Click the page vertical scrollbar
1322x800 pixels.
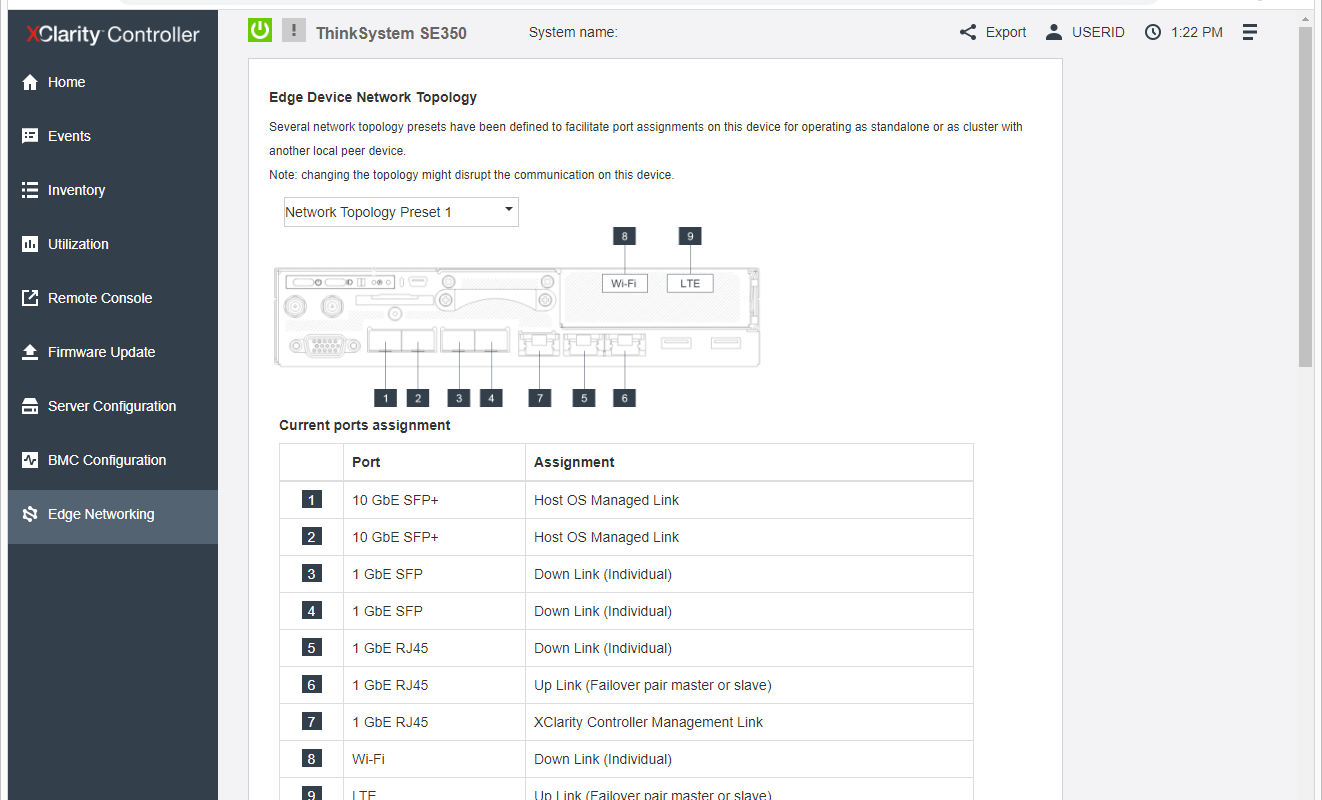click(1305, 197)
